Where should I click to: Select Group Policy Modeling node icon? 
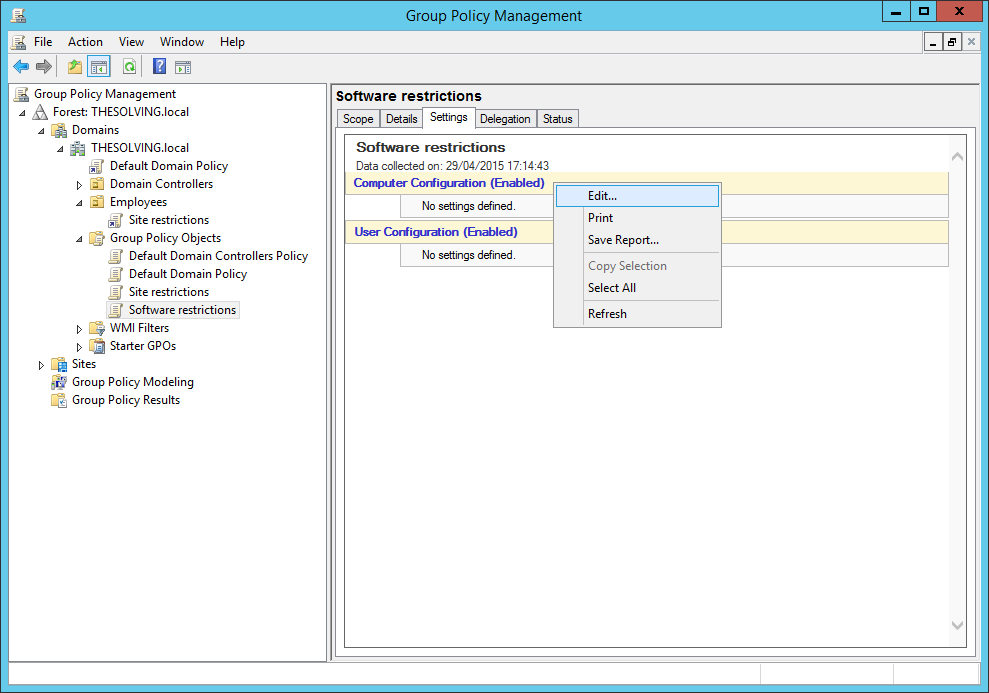(x=59, y=382)
